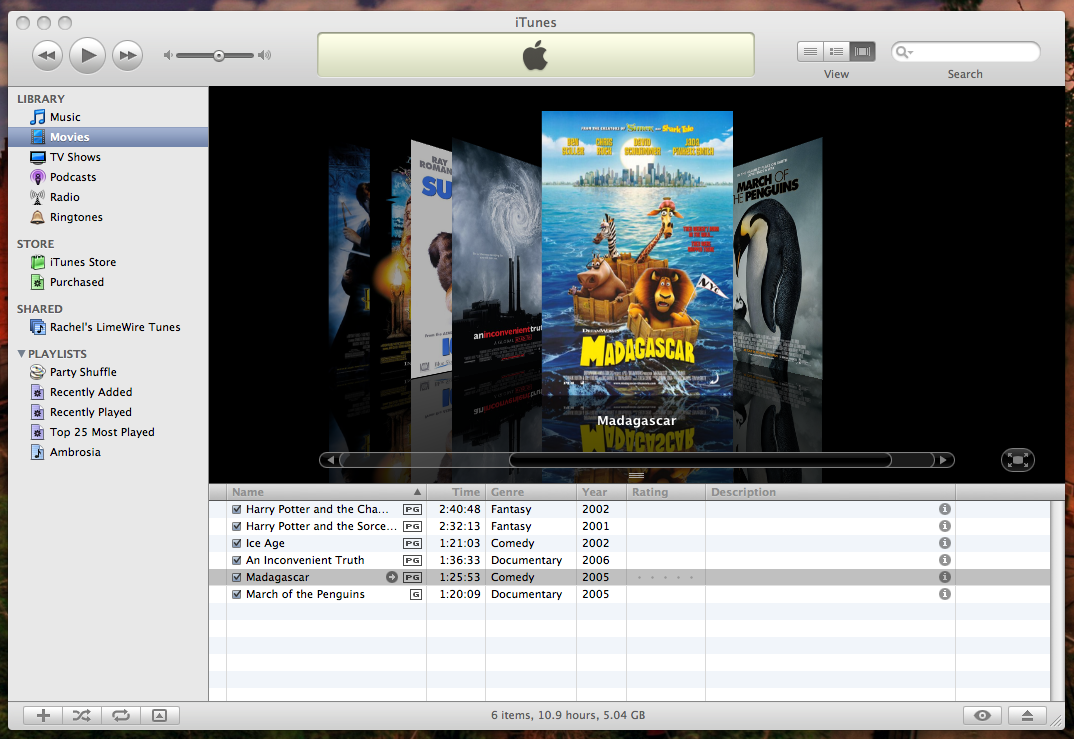Click the Search field
Screen dimensions: 1074x739
965,50
